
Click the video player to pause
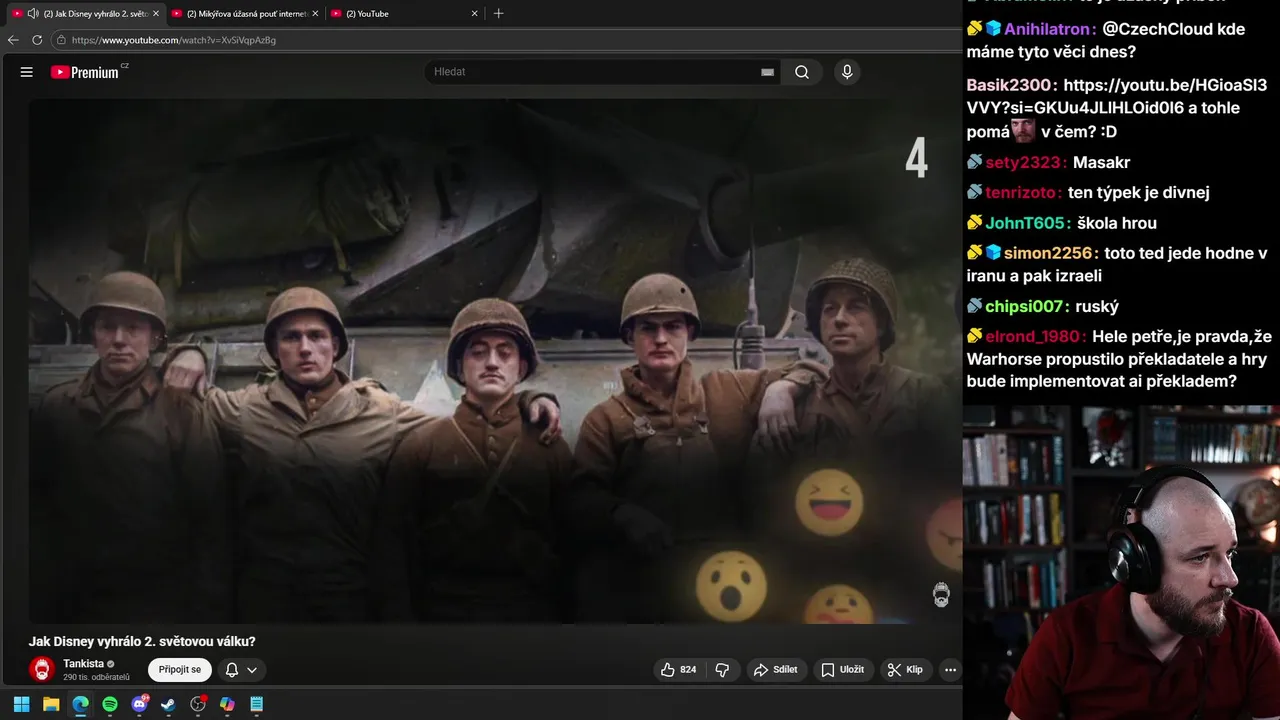pos(495,361)
